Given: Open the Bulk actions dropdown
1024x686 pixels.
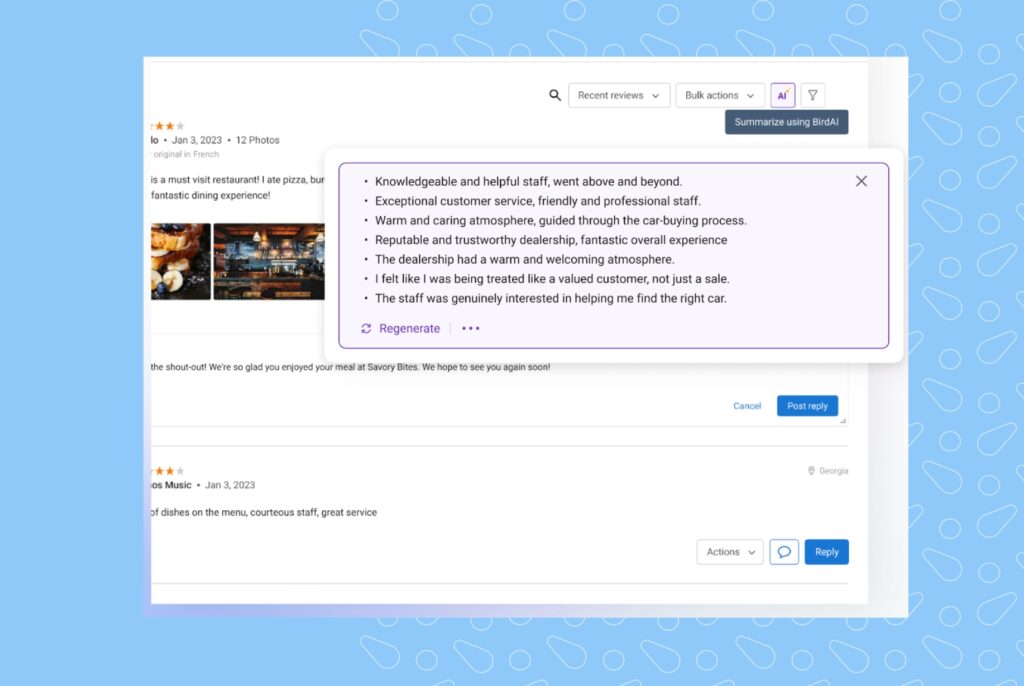Looking at the screenshot, I should [719, 95].
